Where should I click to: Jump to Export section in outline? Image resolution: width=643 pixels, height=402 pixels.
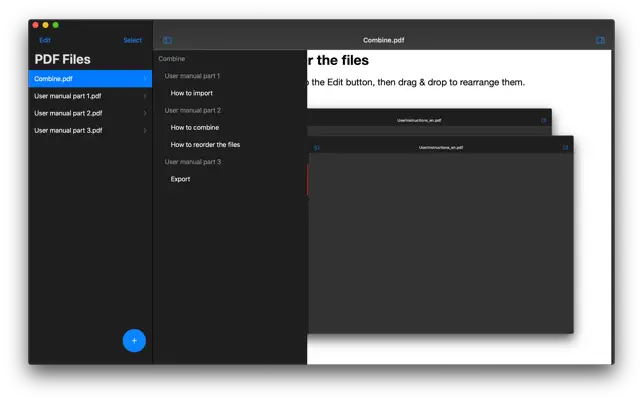180,179
